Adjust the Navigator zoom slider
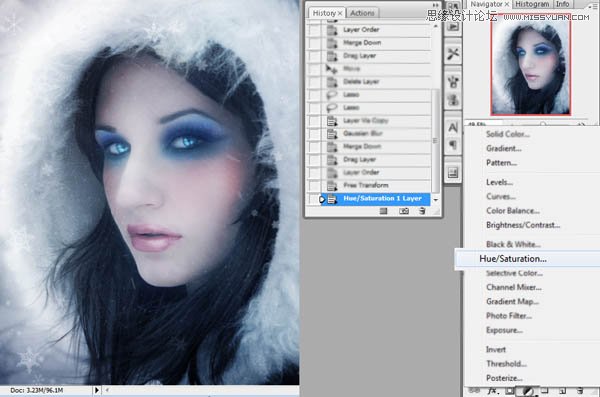The image size is (600, 397). pos(543,124)
